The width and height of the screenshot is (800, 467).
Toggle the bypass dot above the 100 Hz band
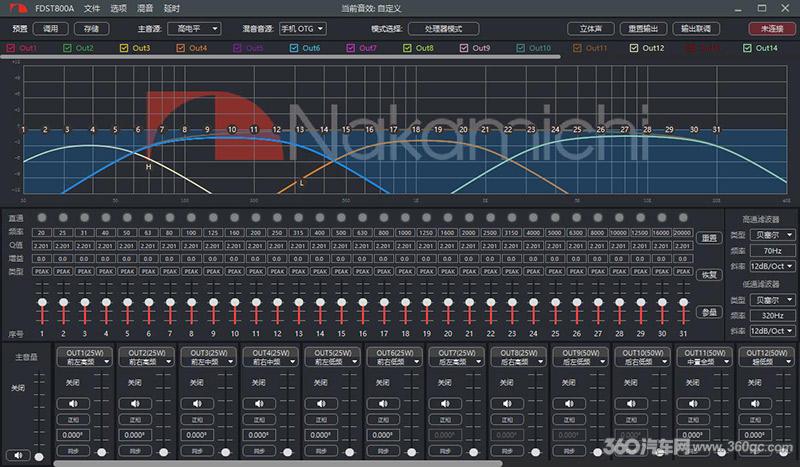[191, 218]
